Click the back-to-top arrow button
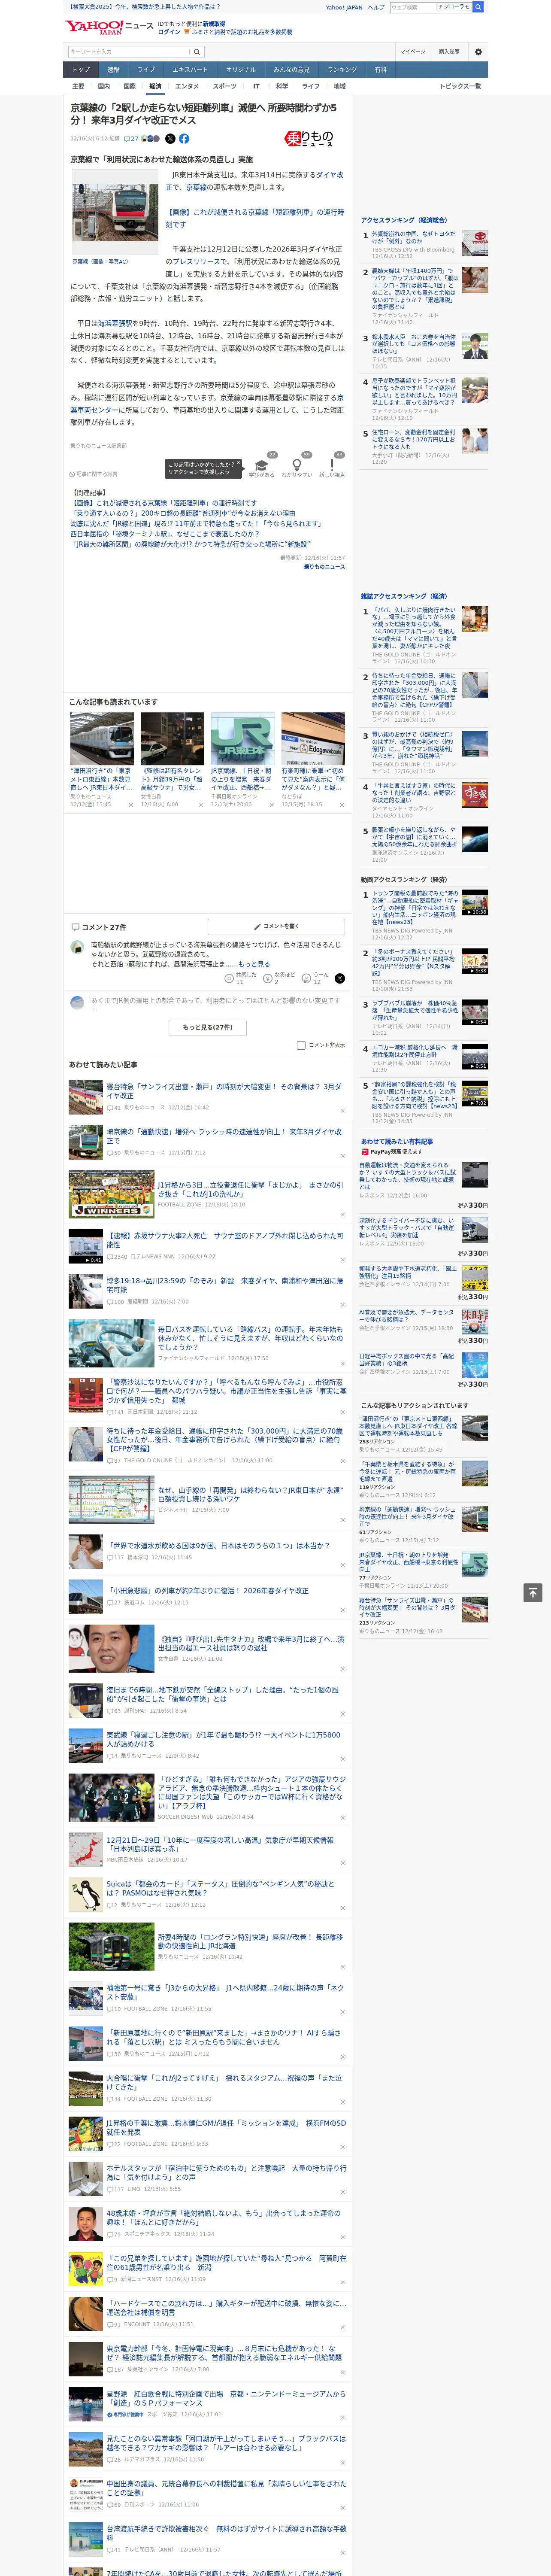This screenshot has height=2576, width=551. (x=533, y=1593)
